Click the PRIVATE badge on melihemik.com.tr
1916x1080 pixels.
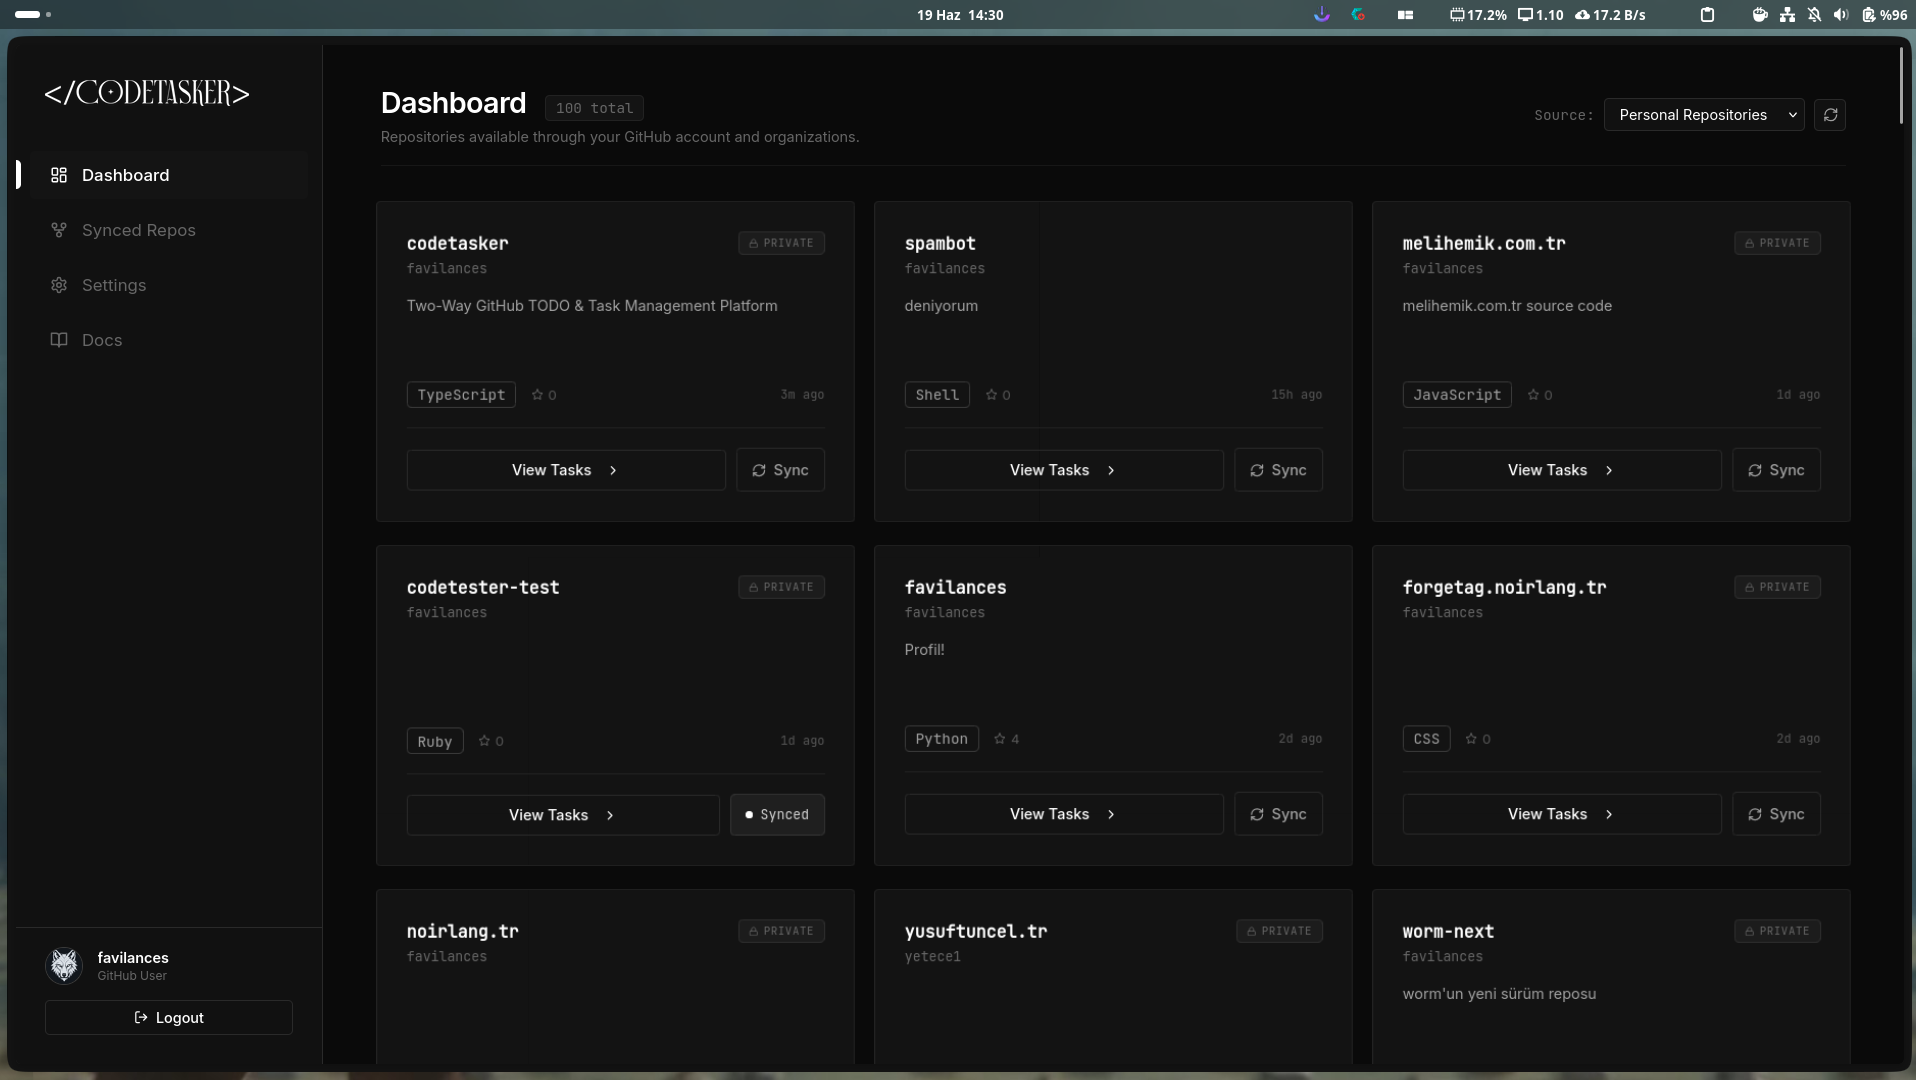[x=1777, y=243]
